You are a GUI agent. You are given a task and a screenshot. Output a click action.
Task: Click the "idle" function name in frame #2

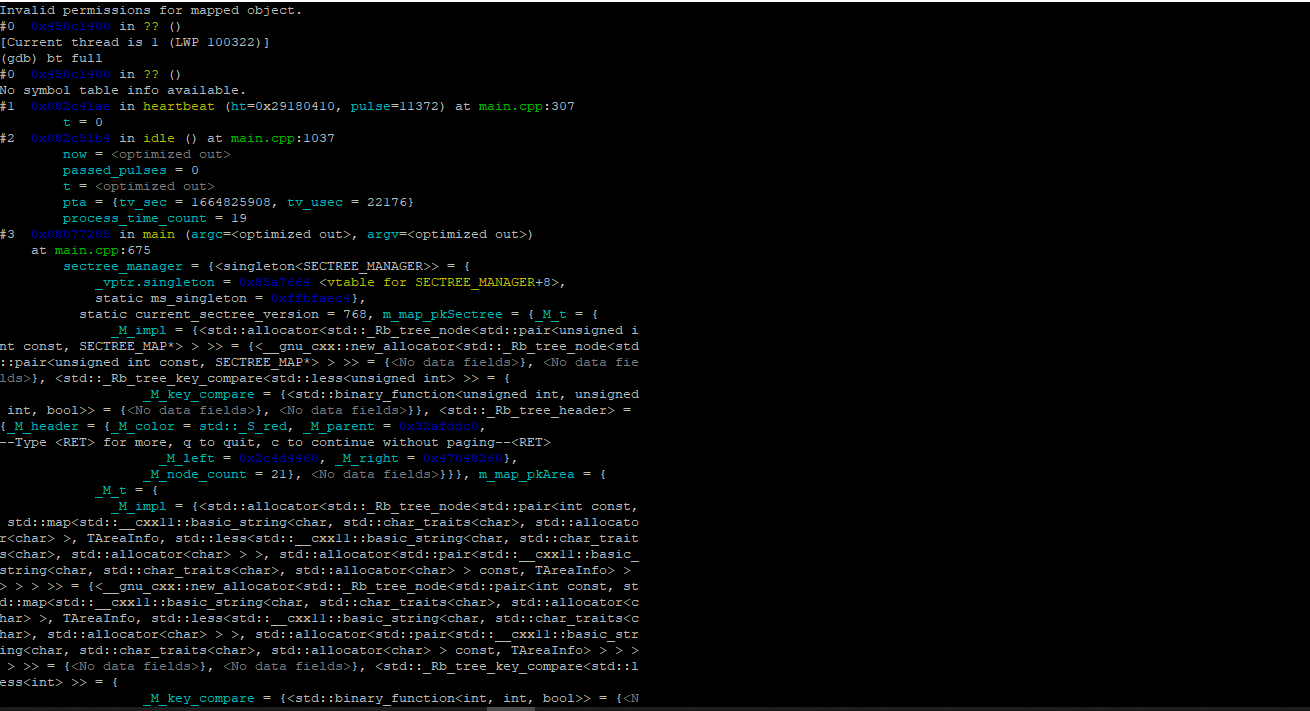point(159,138)
